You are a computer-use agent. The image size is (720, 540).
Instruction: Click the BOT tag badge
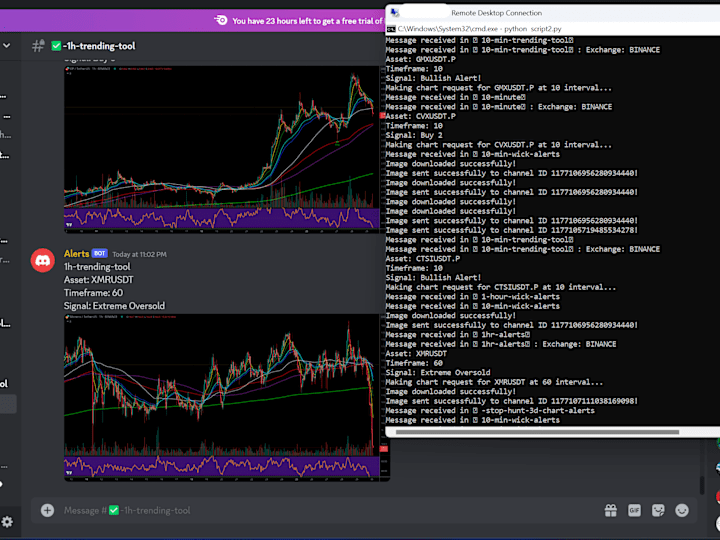(99, 253)
